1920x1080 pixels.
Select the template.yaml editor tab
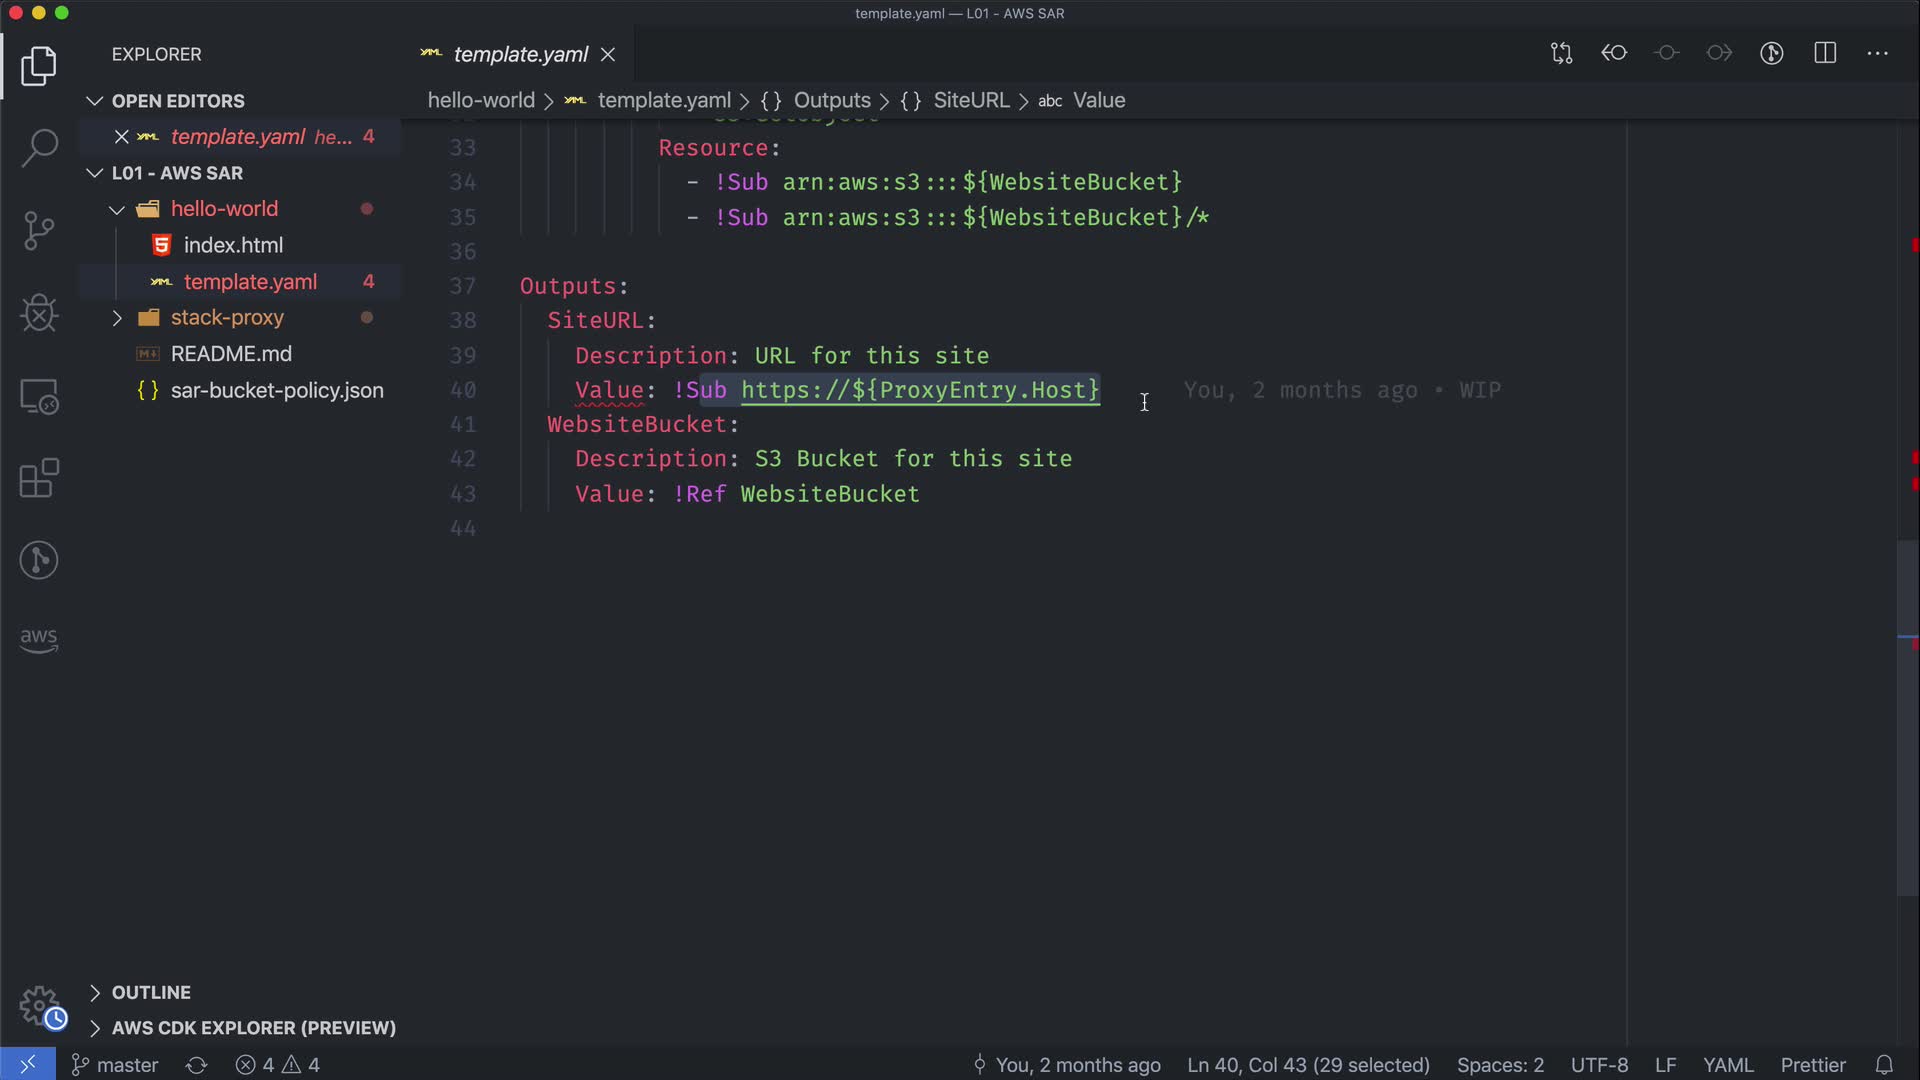pos(520,54)
